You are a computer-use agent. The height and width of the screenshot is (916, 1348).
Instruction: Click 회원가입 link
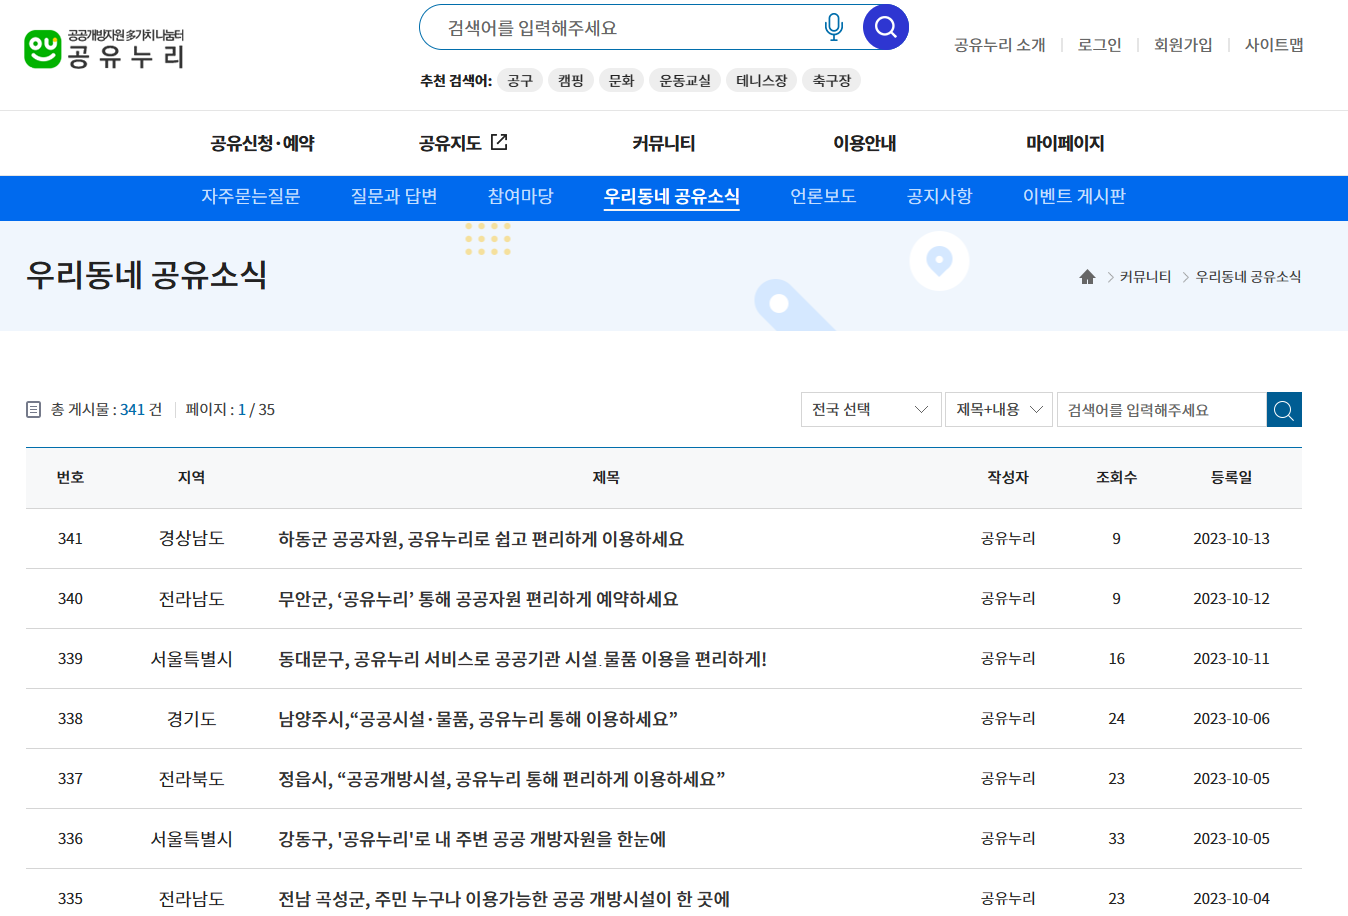pyautogui.click(x=1183, y=45)
